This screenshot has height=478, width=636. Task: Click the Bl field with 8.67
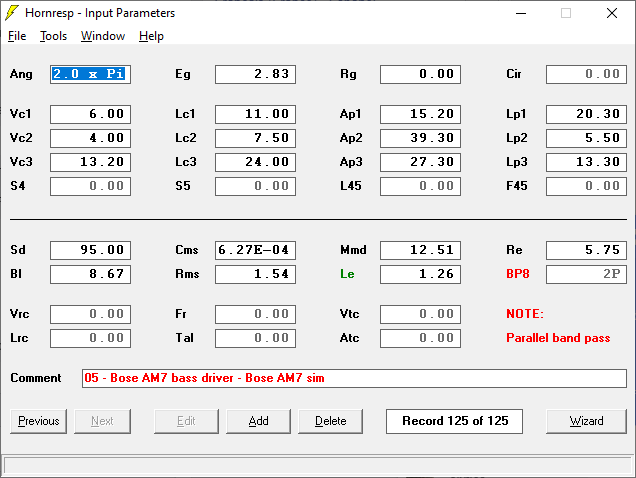click(x=90, y=274)
